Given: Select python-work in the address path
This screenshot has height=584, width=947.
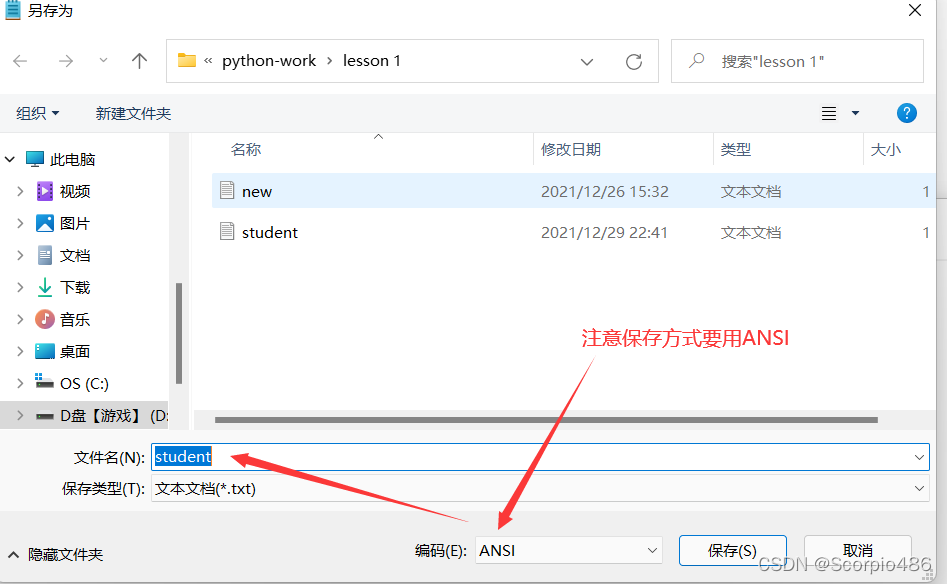Looking at the screenshot, I should coord(269,61).
